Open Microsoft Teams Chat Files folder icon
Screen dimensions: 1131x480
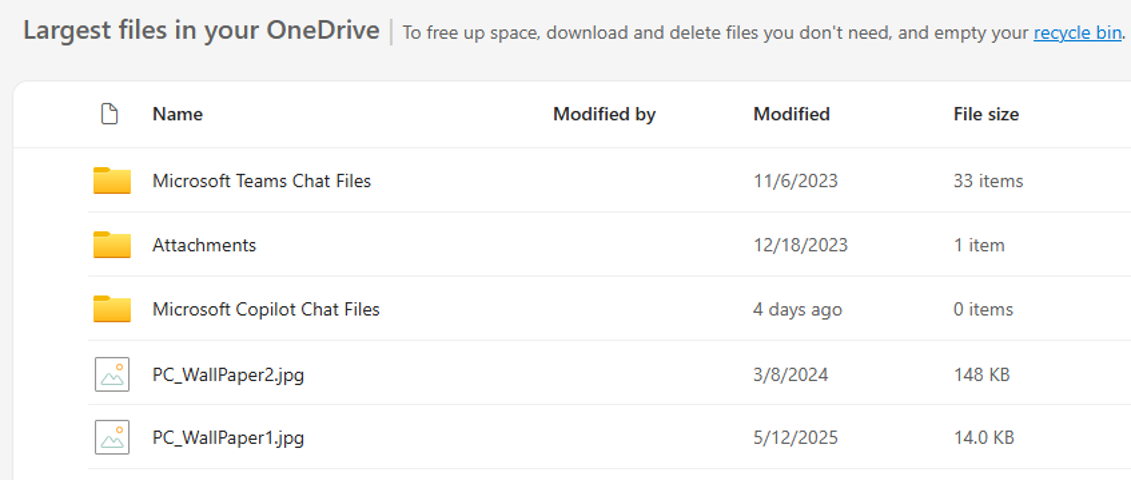pos(112,180)
